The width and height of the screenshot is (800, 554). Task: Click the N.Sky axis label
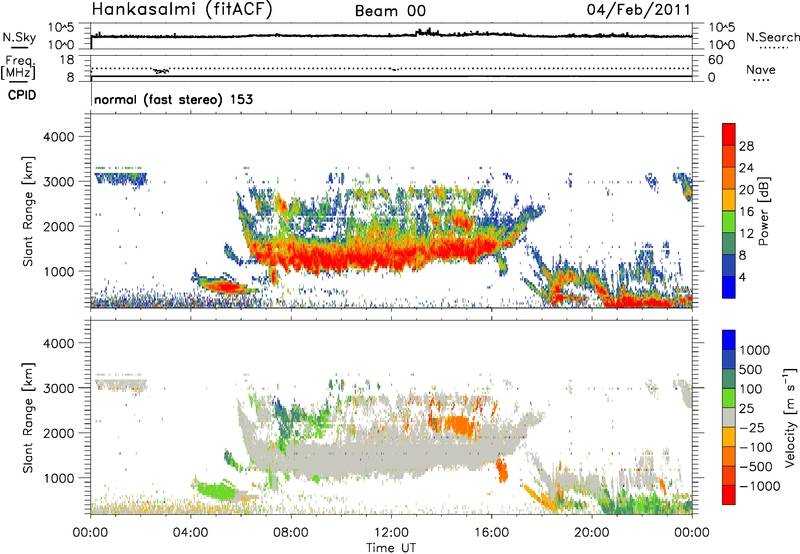coord(19,37)
